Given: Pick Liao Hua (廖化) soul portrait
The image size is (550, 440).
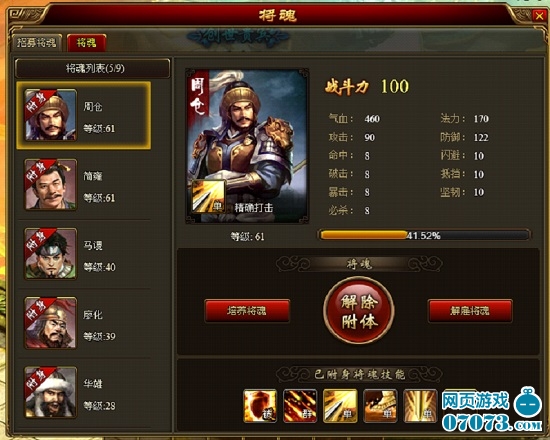Looking at the screenshot, I should (51, 323).
